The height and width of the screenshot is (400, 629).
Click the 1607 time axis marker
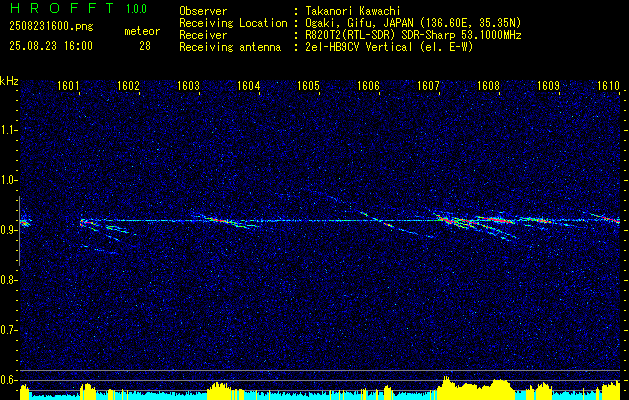(x=428, y=85)
